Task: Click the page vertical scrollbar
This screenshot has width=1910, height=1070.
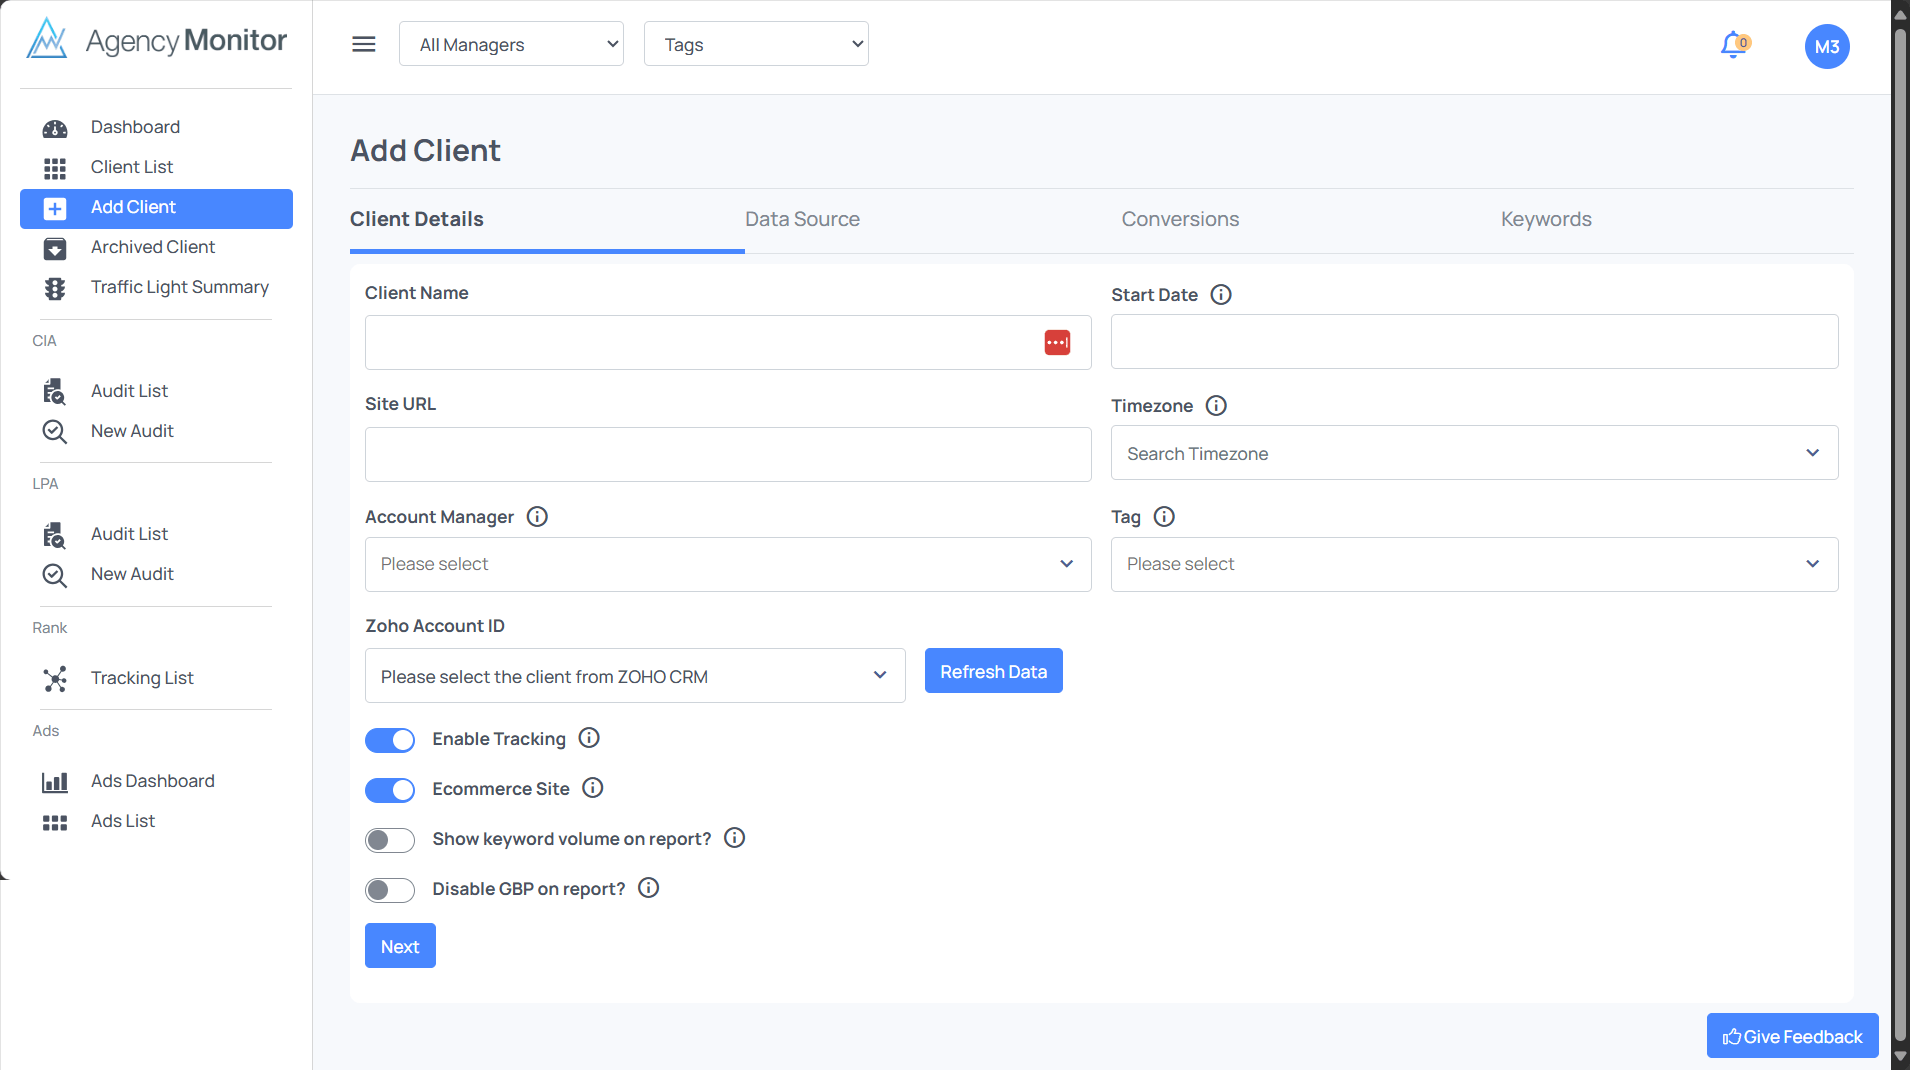Action: pos(1900,535)
